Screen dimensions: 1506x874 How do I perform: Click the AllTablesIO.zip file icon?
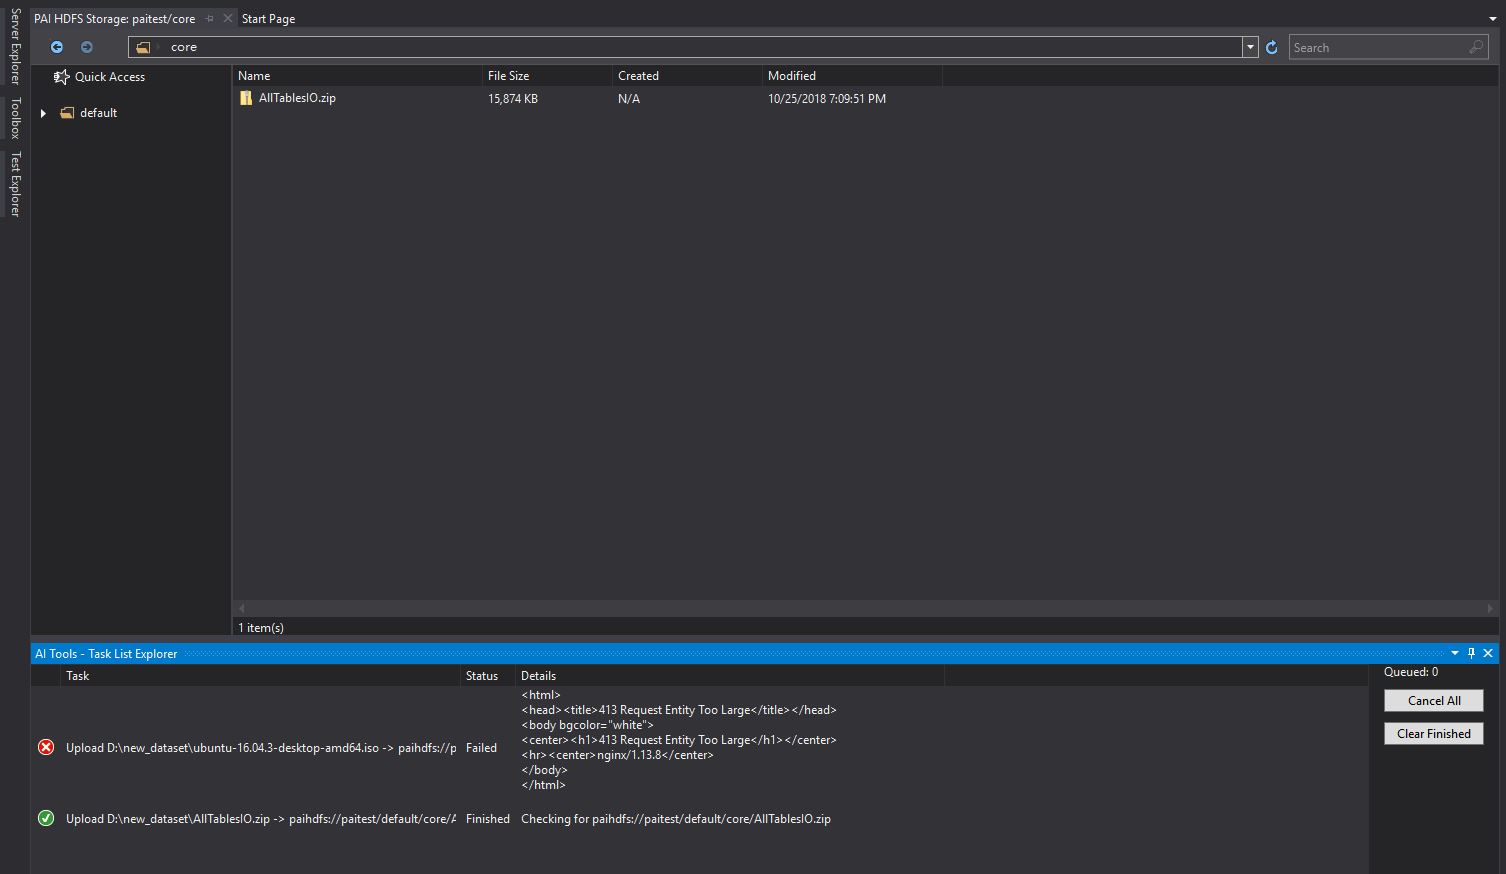pos(246,98)
